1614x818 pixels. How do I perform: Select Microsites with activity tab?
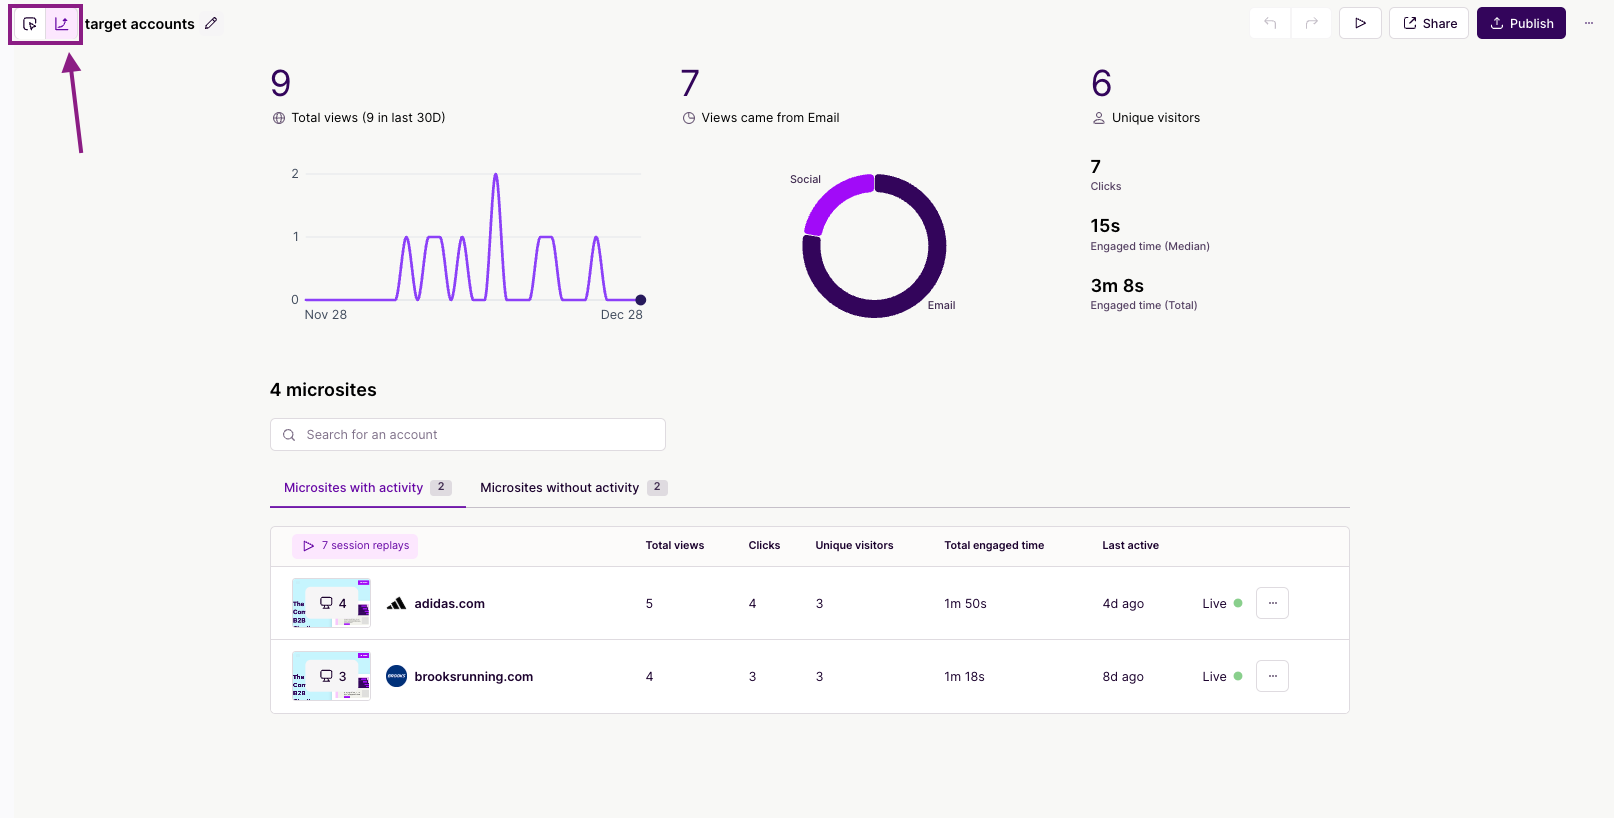(x=354, y=488)
